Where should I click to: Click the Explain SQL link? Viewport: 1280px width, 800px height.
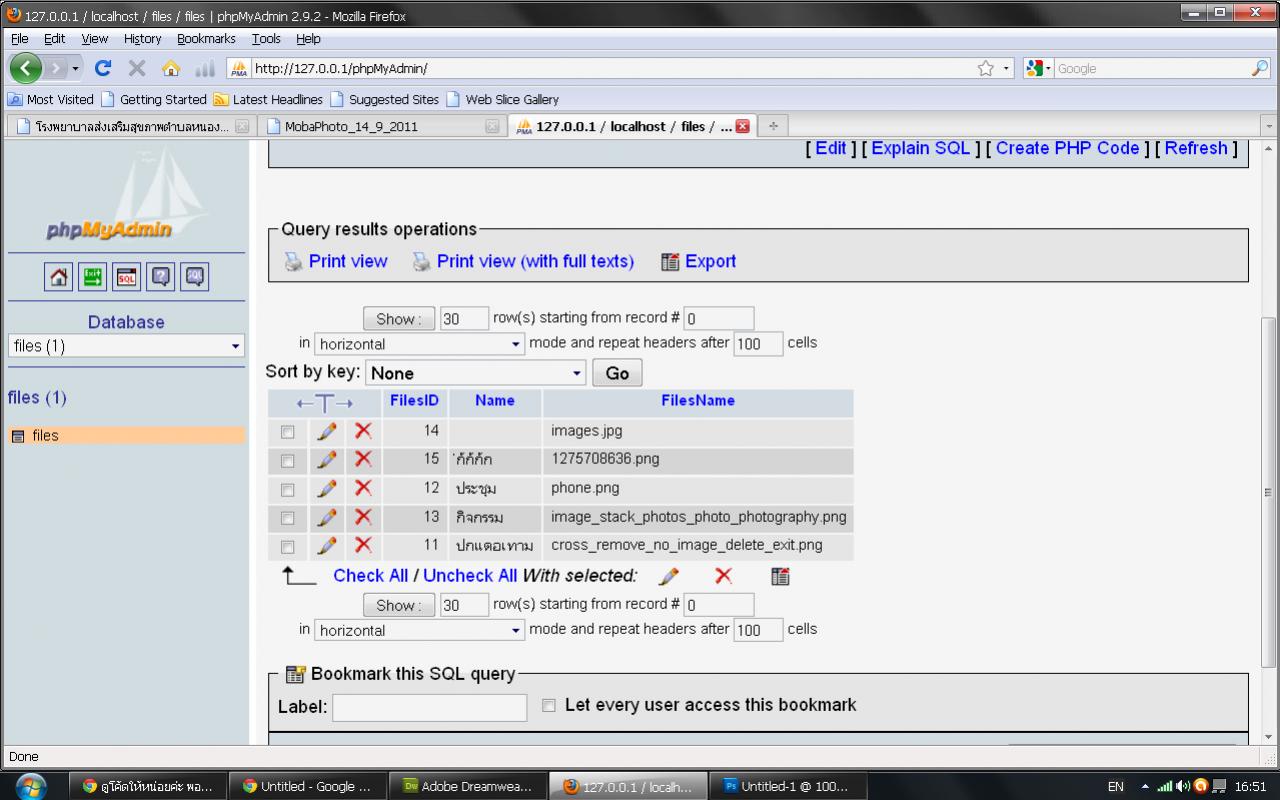click(x=921, y=148)
